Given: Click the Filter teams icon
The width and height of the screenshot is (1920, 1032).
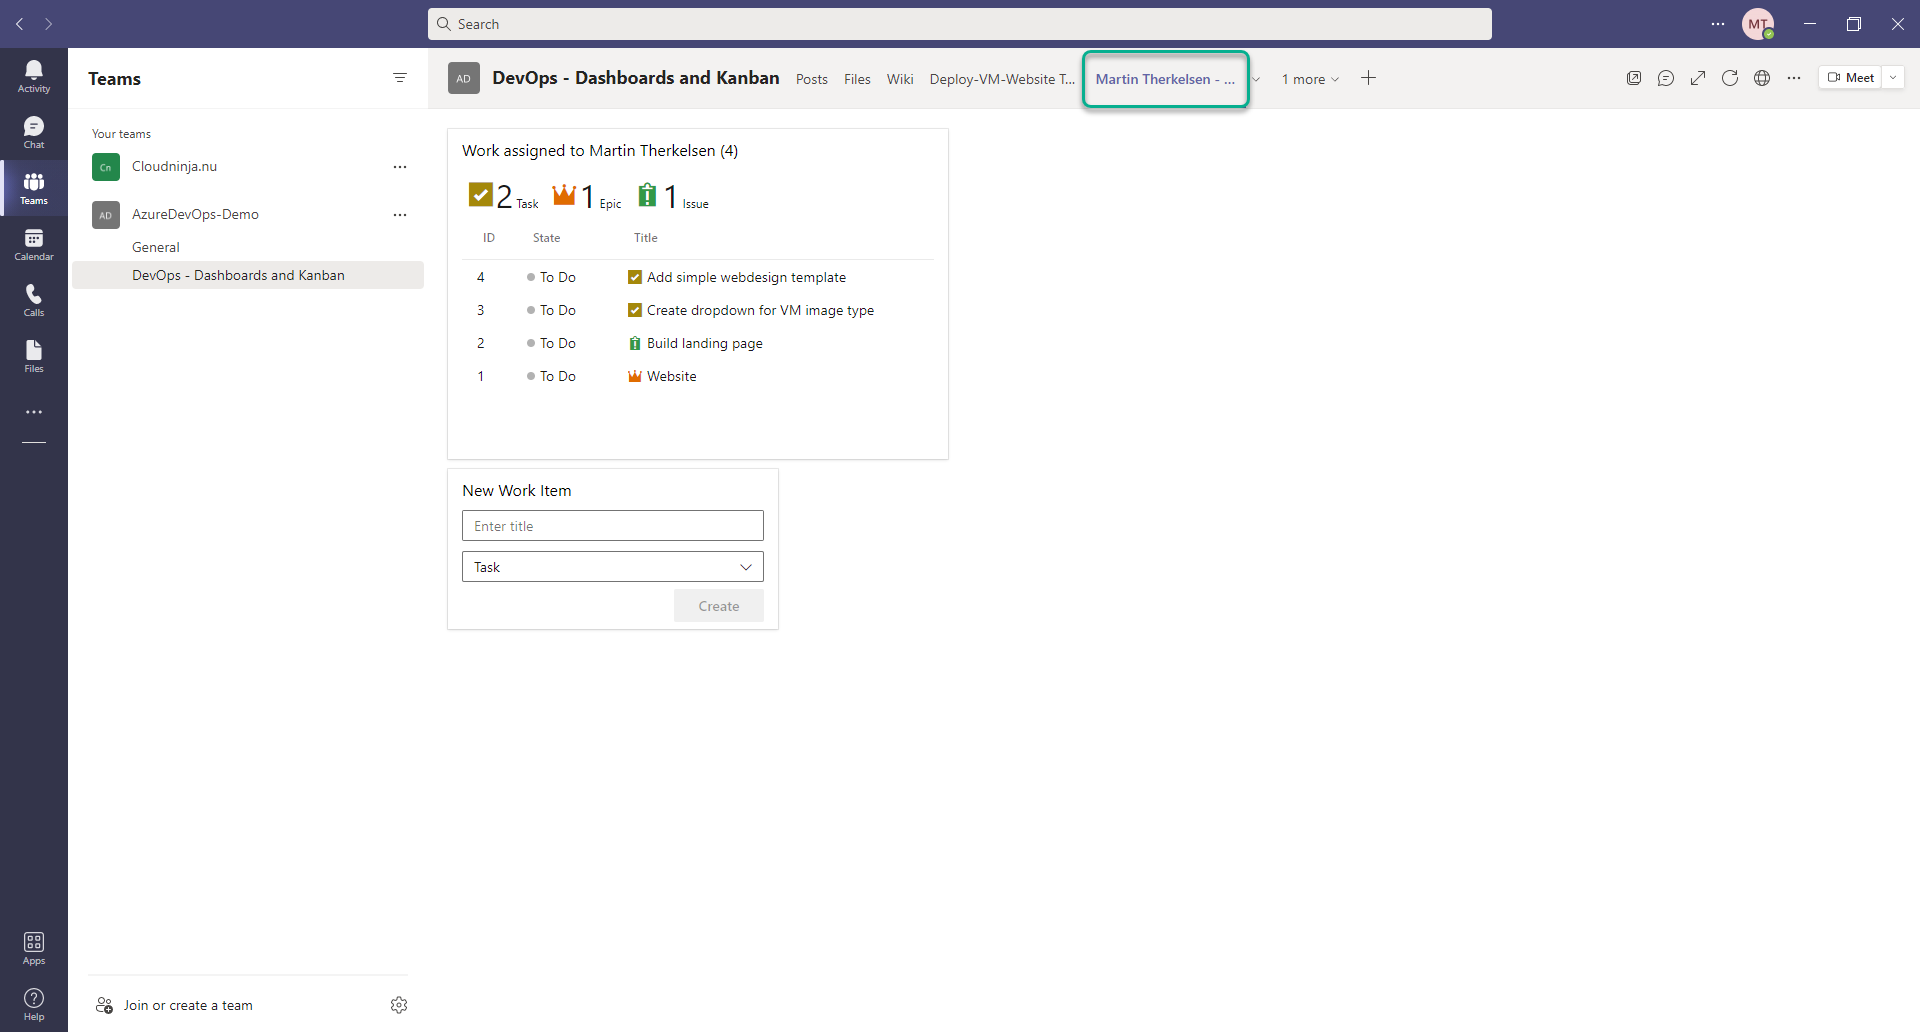Looking at the screenshot, I should point(400,78).
